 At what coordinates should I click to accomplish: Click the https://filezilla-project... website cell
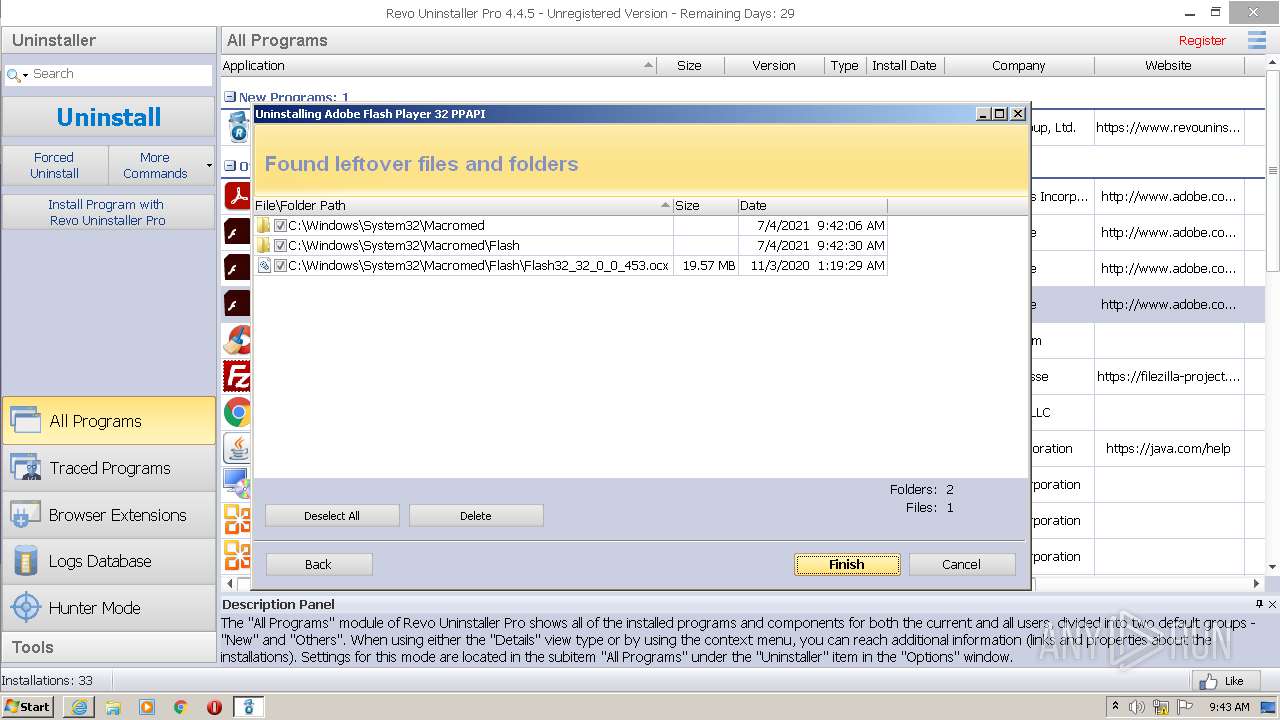[1168, 377]
